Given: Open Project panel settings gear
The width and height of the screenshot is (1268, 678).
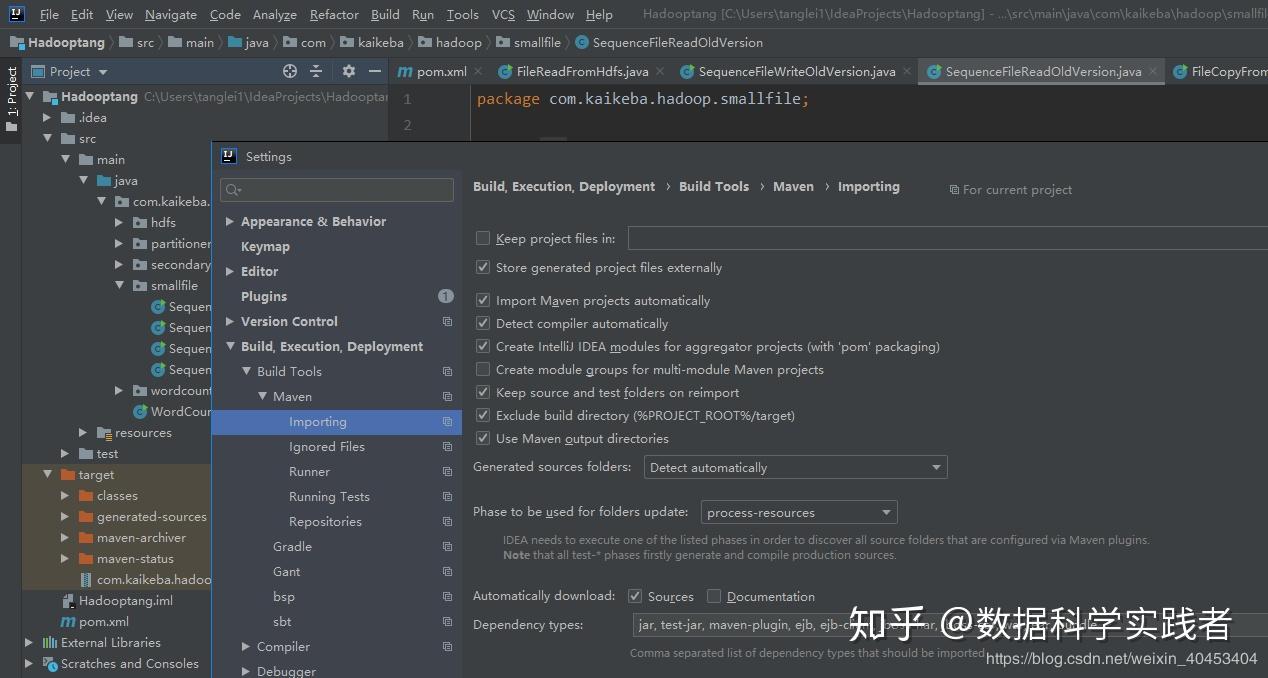Looking at the screenshot, I should [348, 71].
